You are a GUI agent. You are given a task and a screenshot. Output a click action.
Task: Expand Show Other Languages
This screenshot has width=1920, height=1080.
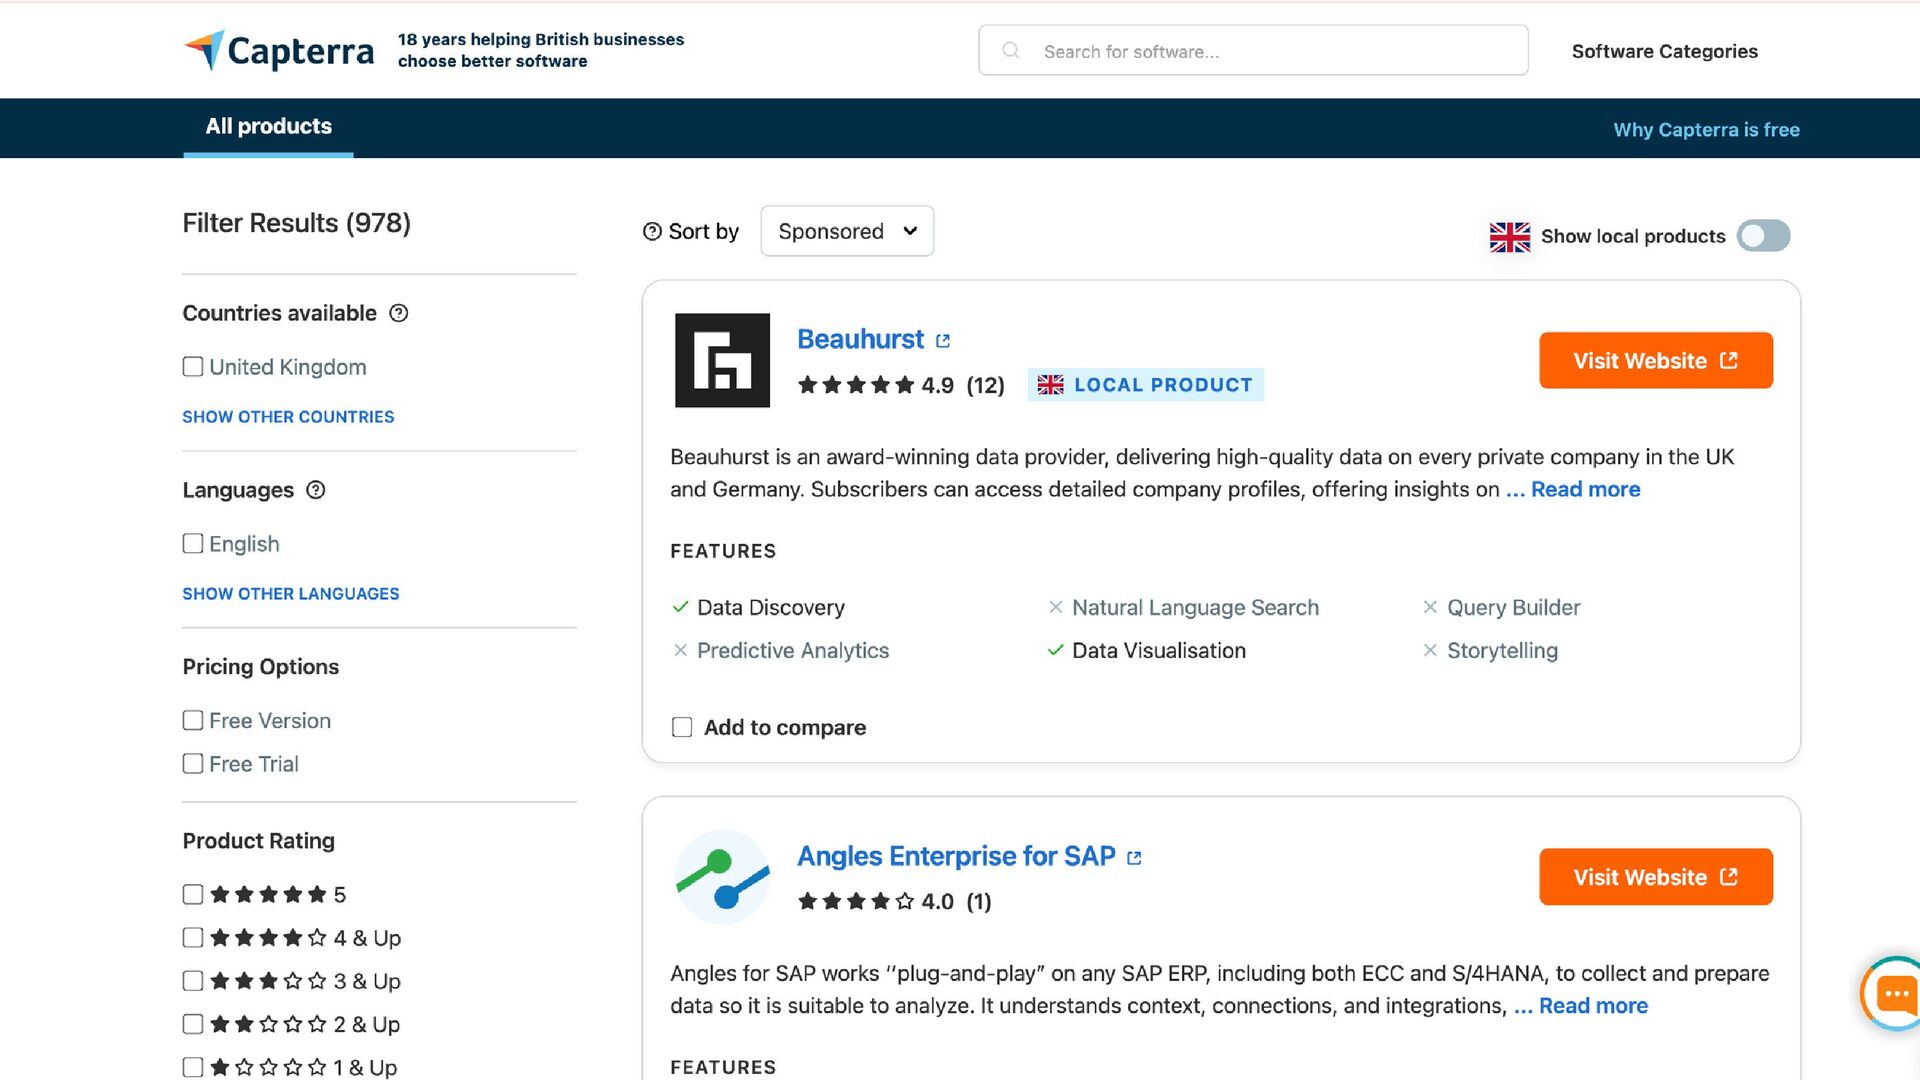(290, 594)
